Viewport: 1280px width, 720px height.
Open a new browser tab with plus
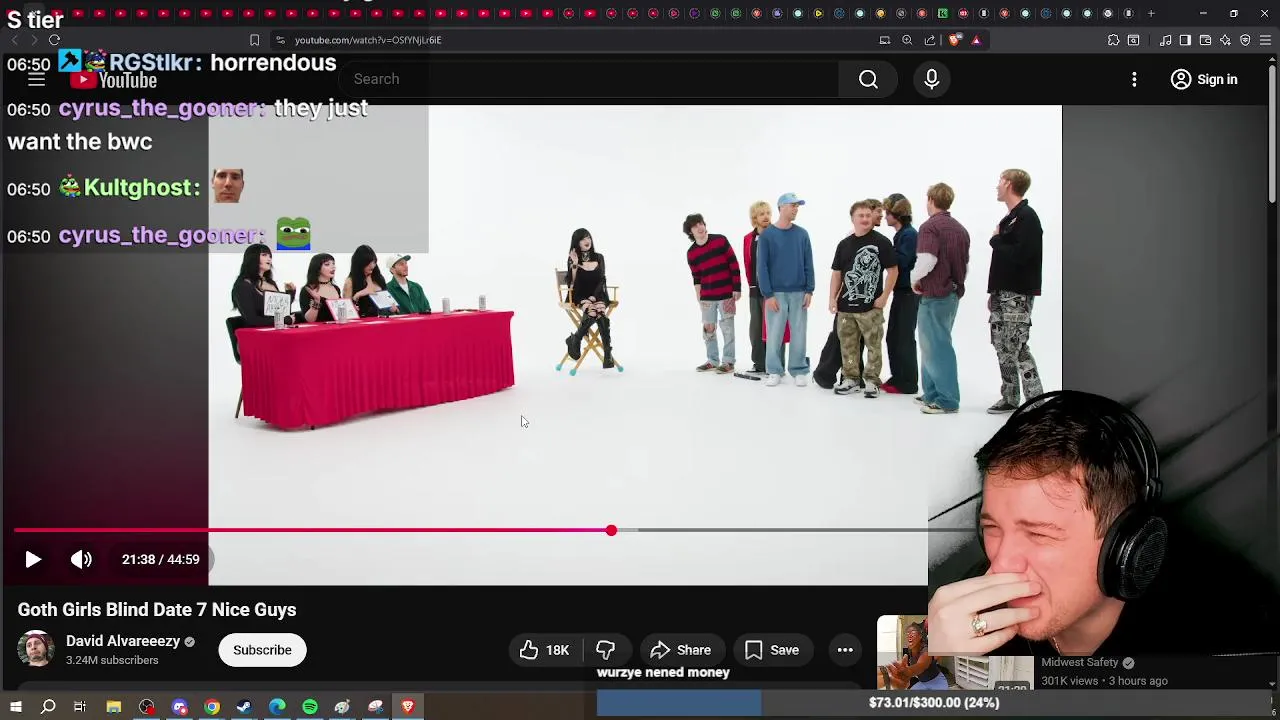[1151, 13]
